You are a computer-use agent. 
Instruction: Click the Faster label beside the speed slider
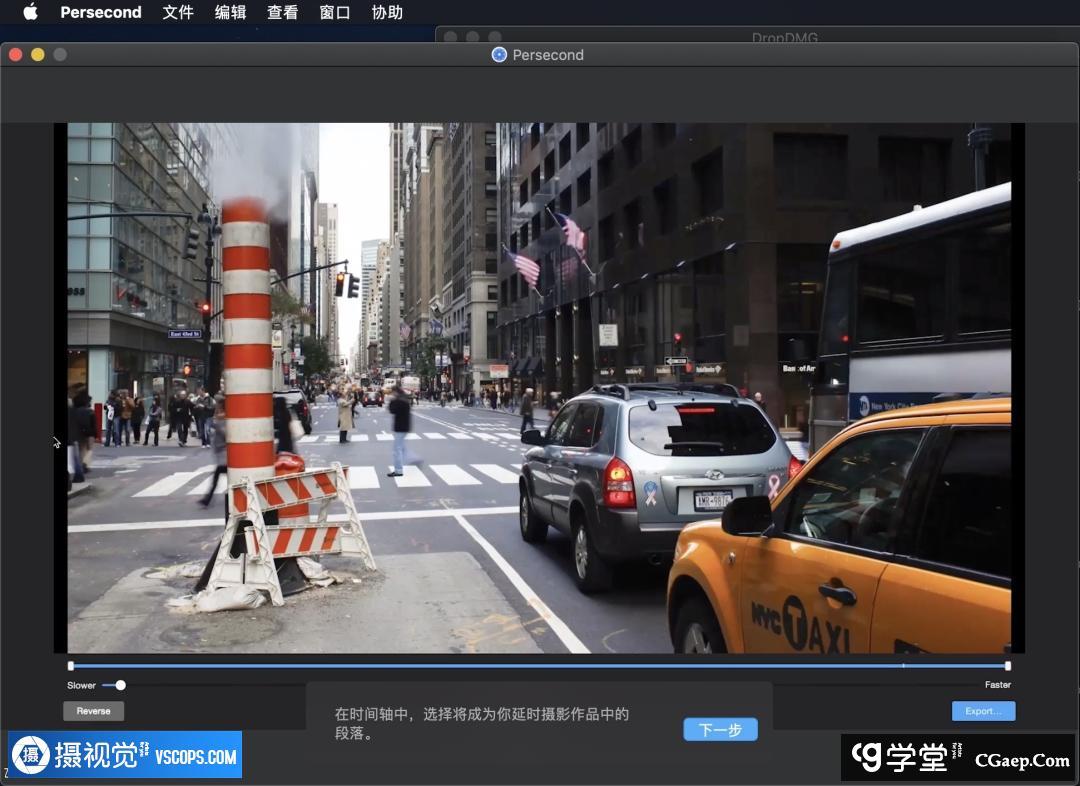(x=997, y=685)
